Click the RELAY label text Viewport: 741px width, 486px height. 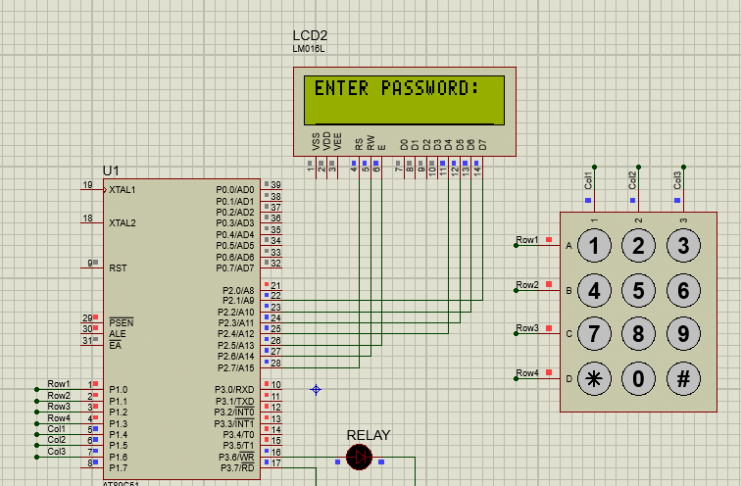(x=368, y=435)
